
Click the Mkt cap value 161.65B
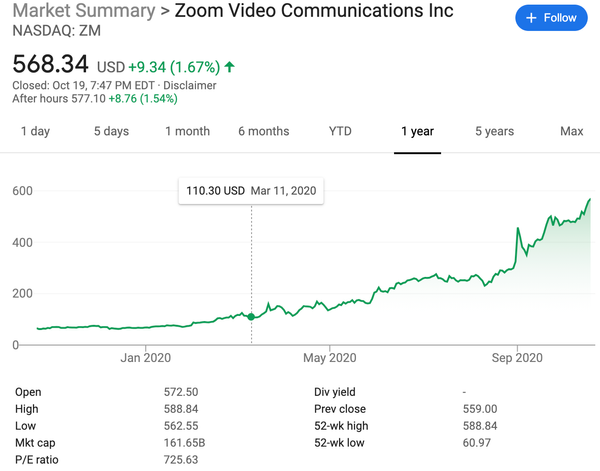tap(184, 443)
